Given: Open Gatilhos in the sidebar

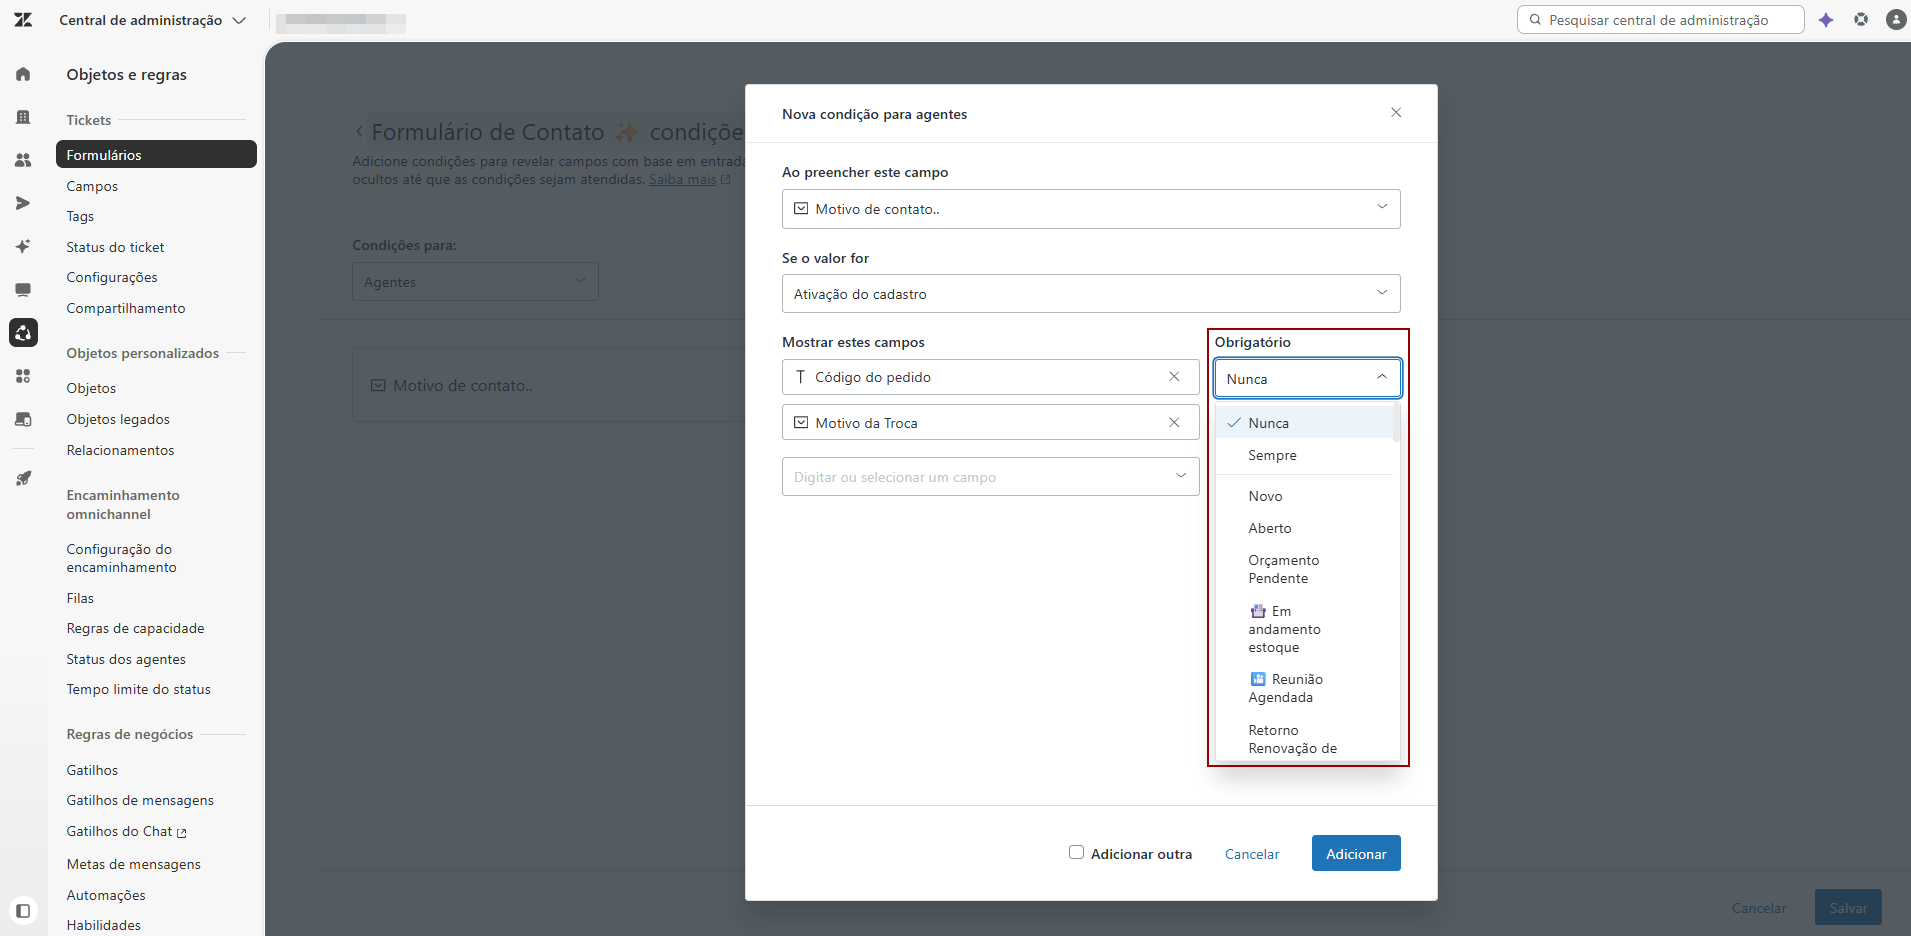Looking at the screenshot, I should pos(92,770).
